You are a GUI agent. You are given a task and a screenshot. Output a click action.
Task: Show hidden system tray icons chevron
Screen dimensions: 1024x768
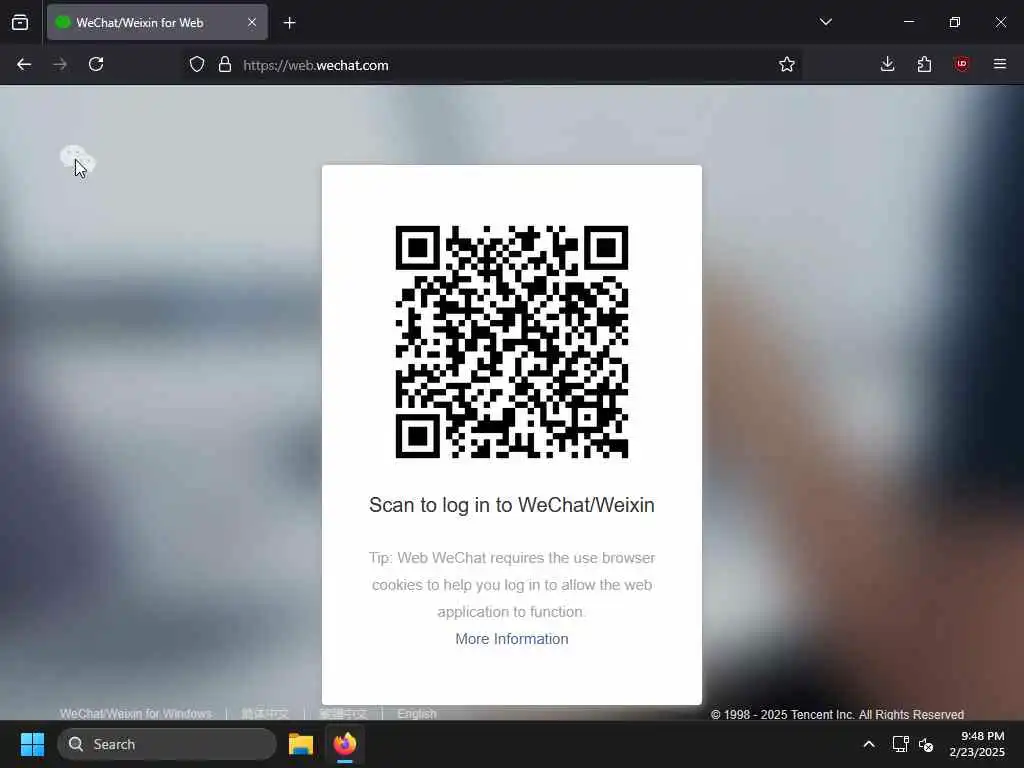pyautogui.click(x=869, y=744)
